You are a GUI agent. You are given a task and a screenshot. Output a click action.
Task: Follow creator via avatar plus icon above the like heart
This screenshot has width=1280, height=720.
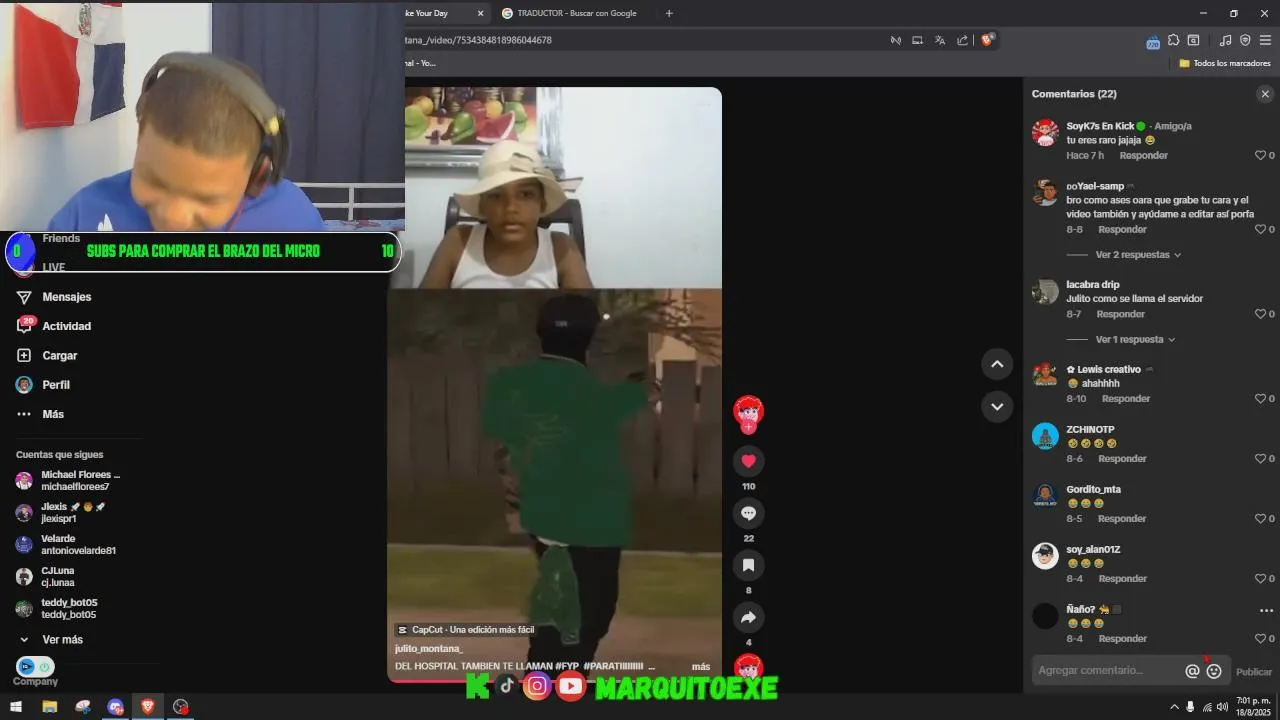click(x=748, y=427)
